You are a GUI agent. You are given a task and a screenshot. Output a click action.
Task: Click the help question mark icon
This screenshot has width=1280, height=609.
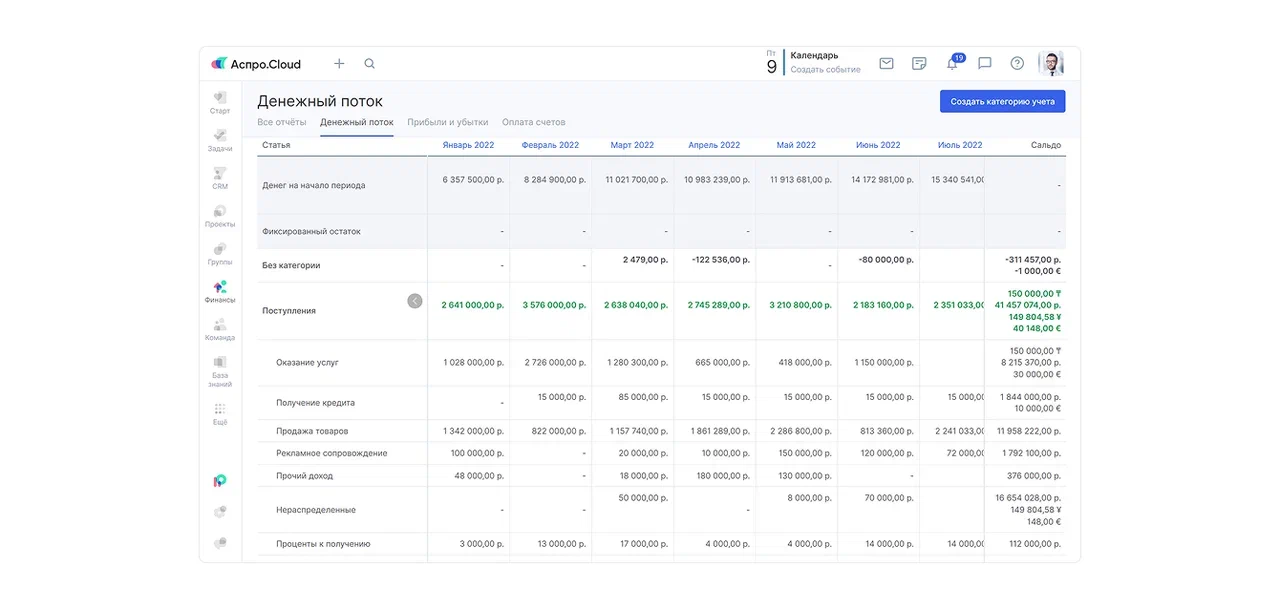click(x=1017, y=63)
